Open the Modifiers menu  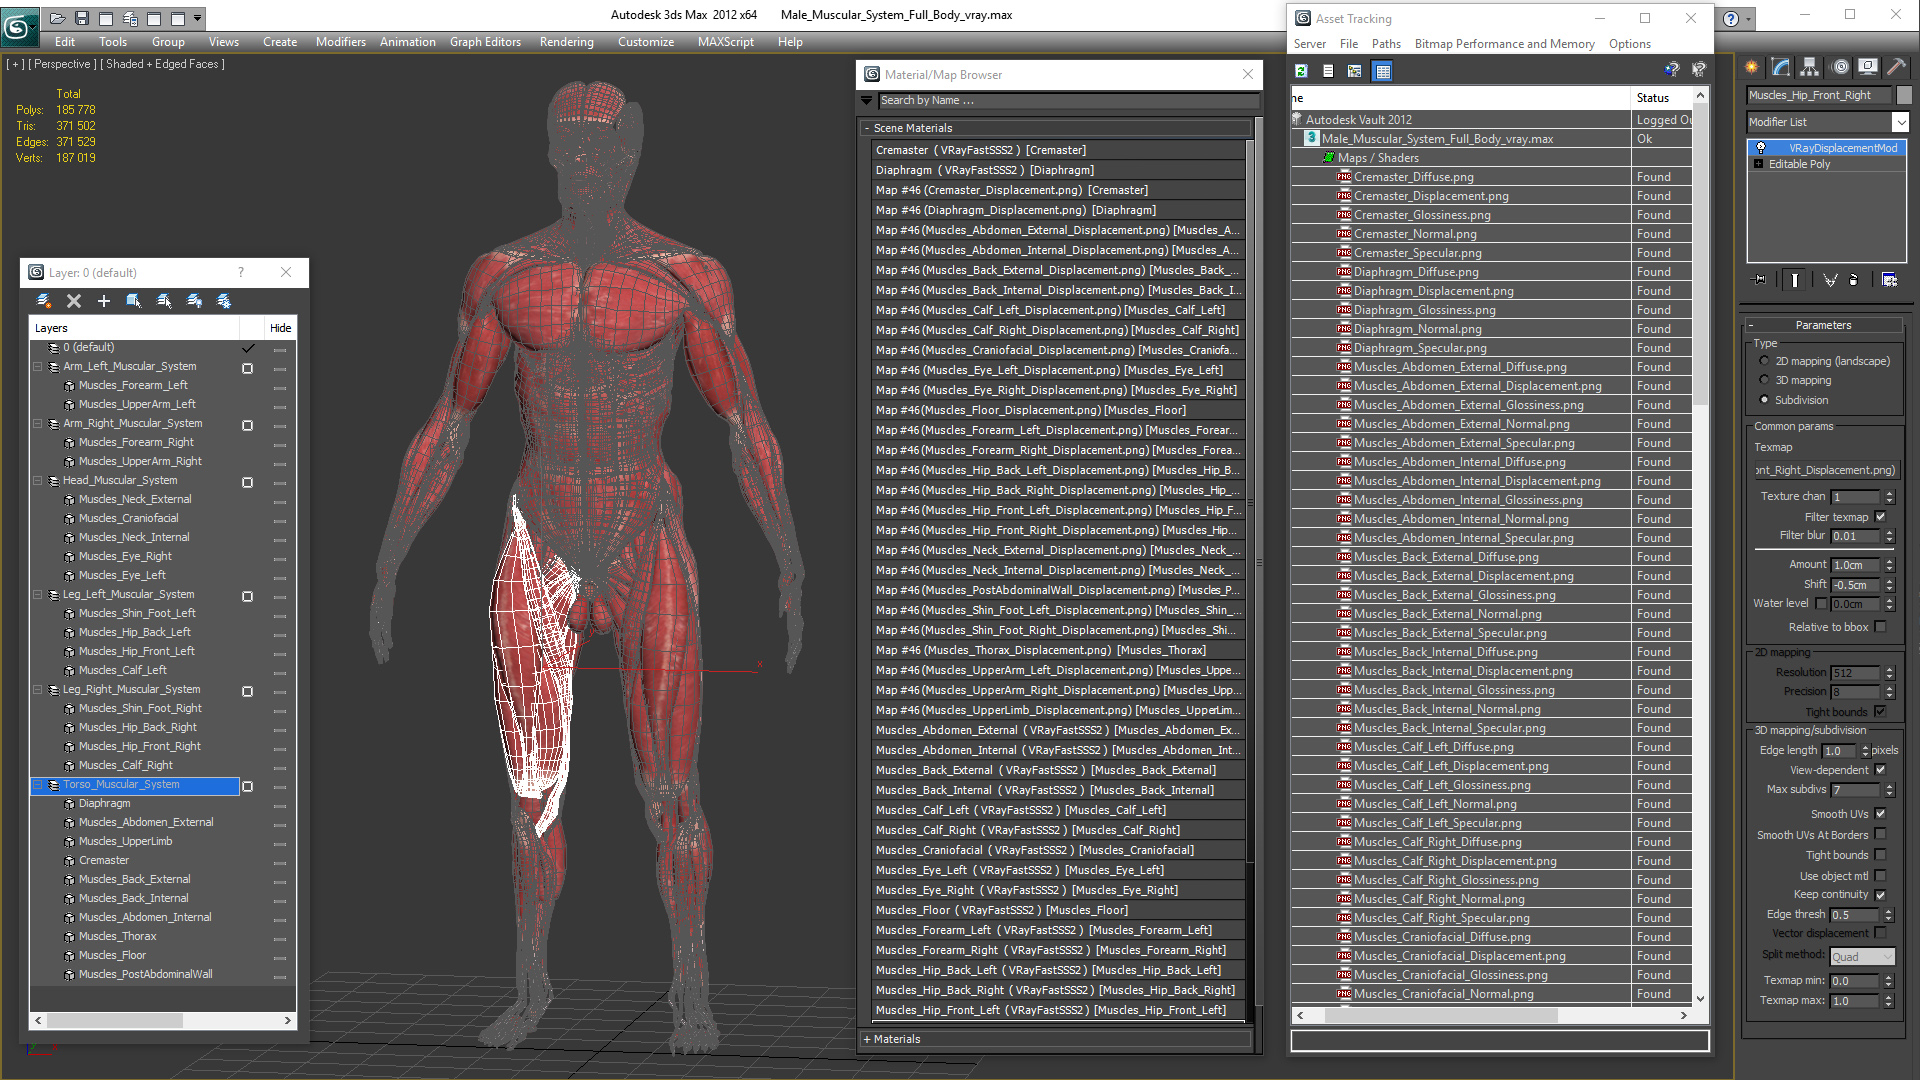pyautogui.click(x=340, y=42)
